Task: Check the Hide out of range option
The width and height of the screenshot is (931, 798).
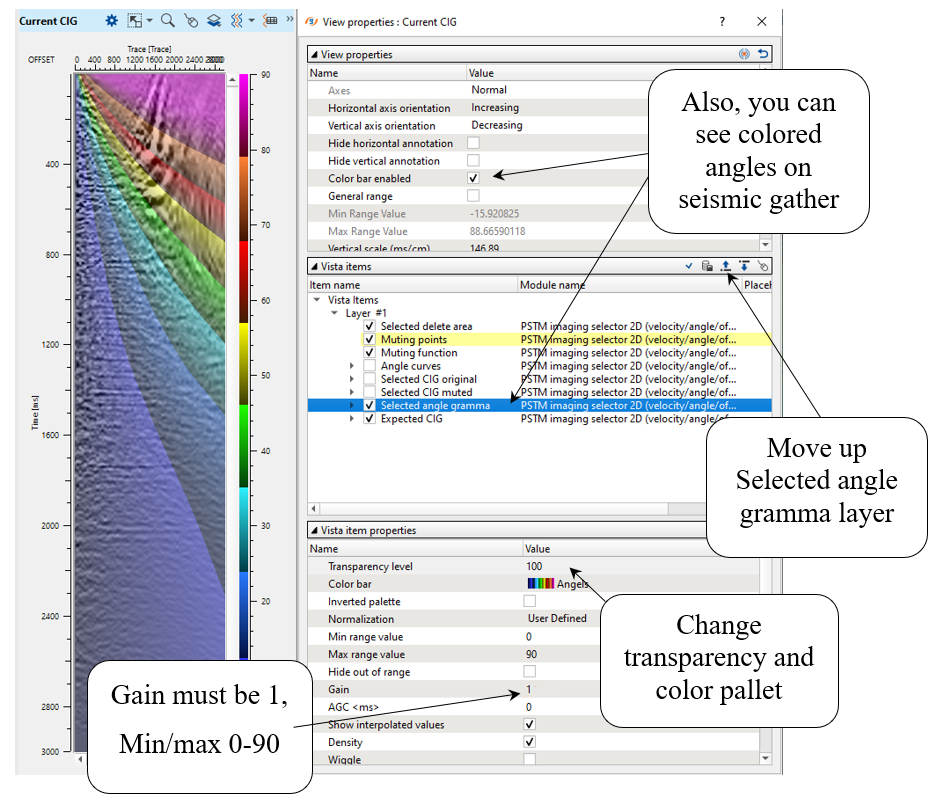Action: (x=530, y=672)
